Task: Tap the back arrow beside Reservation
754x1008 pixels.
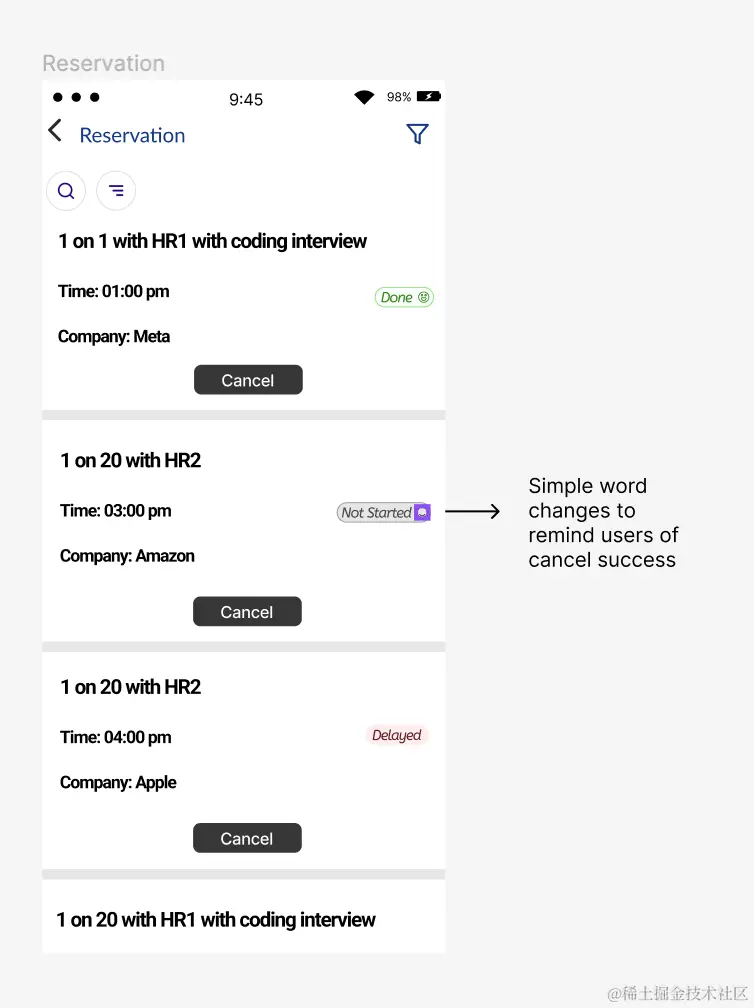Action: pyautogui.click(x=55, y=132)
